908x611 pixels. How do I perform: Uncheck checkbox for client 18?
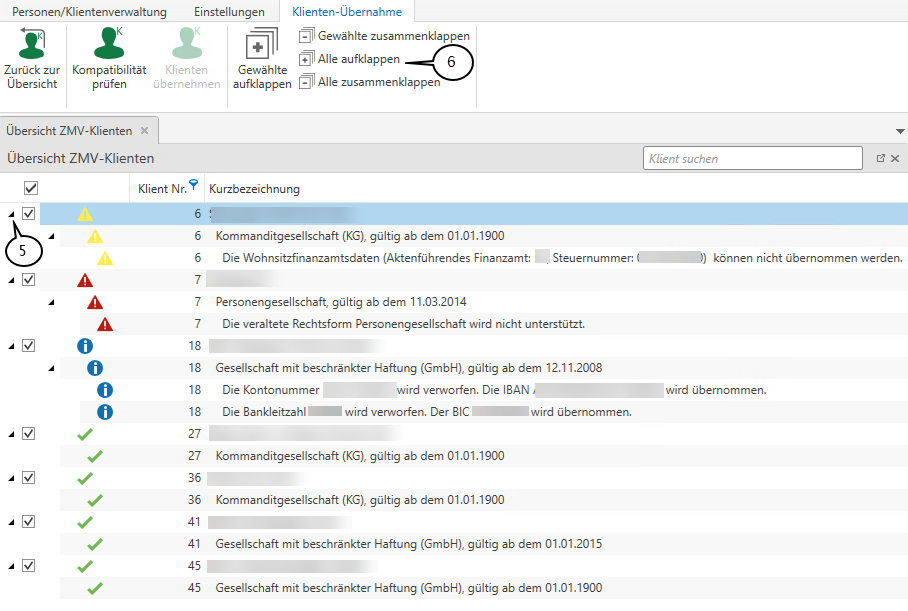pos(29,346)
